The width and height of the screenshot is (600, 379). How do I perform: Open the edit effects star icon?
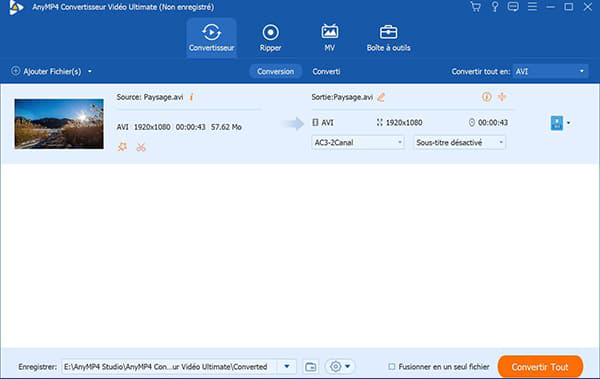click(122, 147)
